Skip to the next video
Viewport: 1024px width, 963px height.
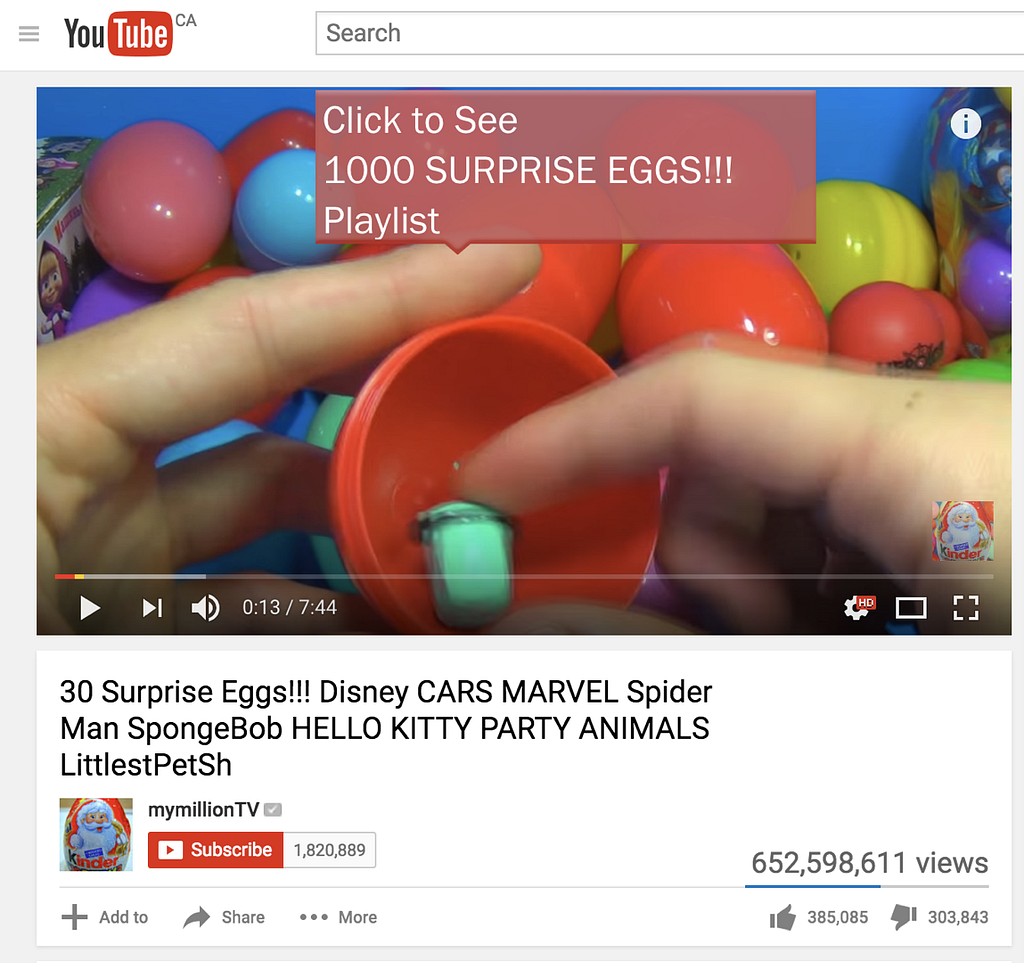(x=152, y=608)
